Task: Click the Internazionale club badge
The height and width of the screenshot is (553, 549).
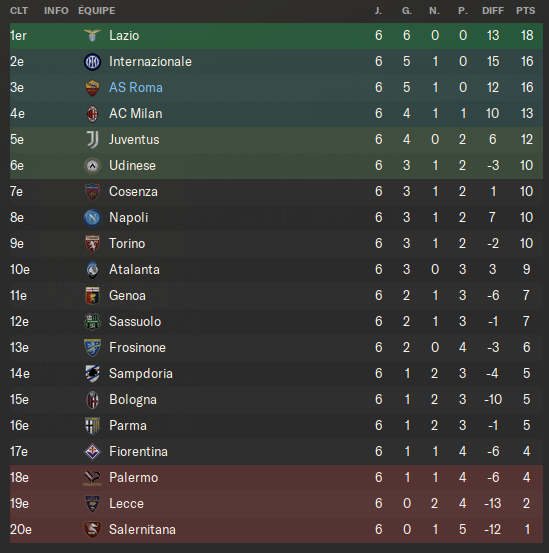Action: pyautogui.click(x=92, y=62)
